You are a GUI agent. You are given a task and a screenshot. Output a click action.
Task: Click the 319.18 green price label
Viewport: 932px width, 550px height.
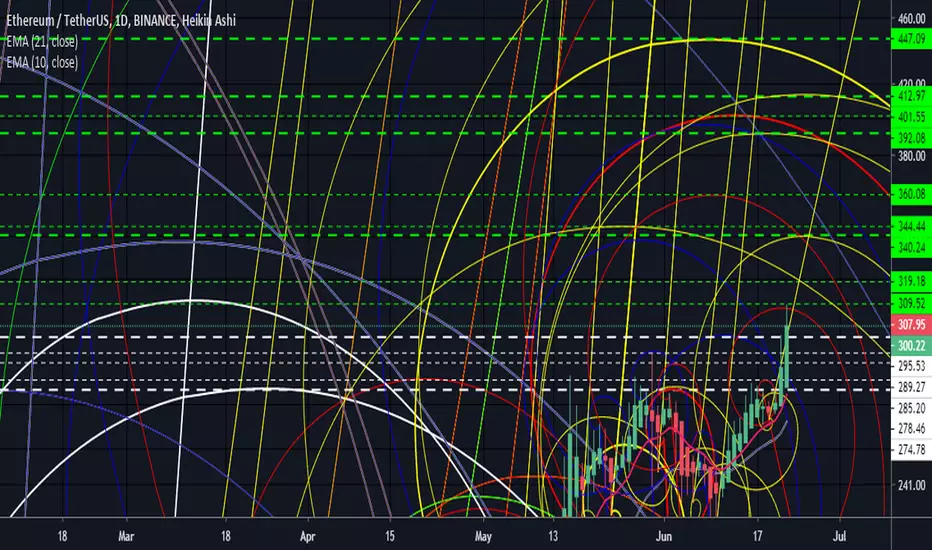tap(912, 281)
